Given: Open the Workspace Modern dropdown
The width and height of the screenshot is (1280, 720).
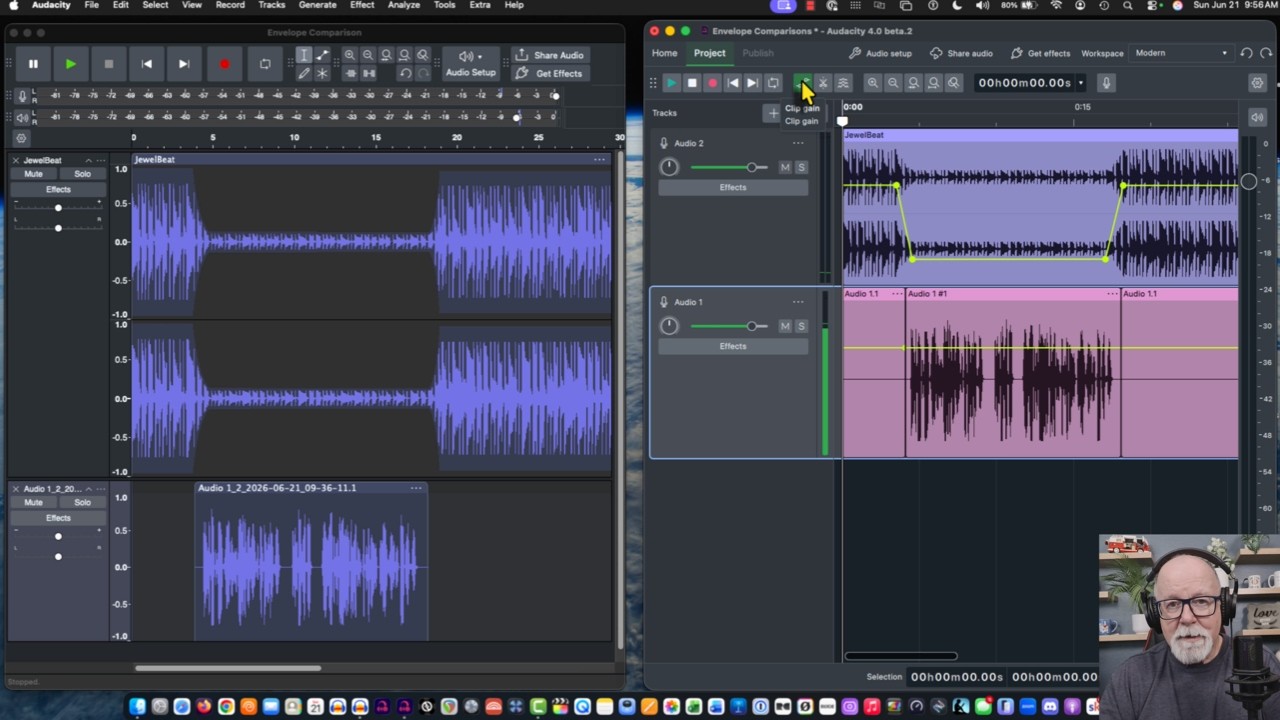Looking at the screenshot, I should 1180,53.
